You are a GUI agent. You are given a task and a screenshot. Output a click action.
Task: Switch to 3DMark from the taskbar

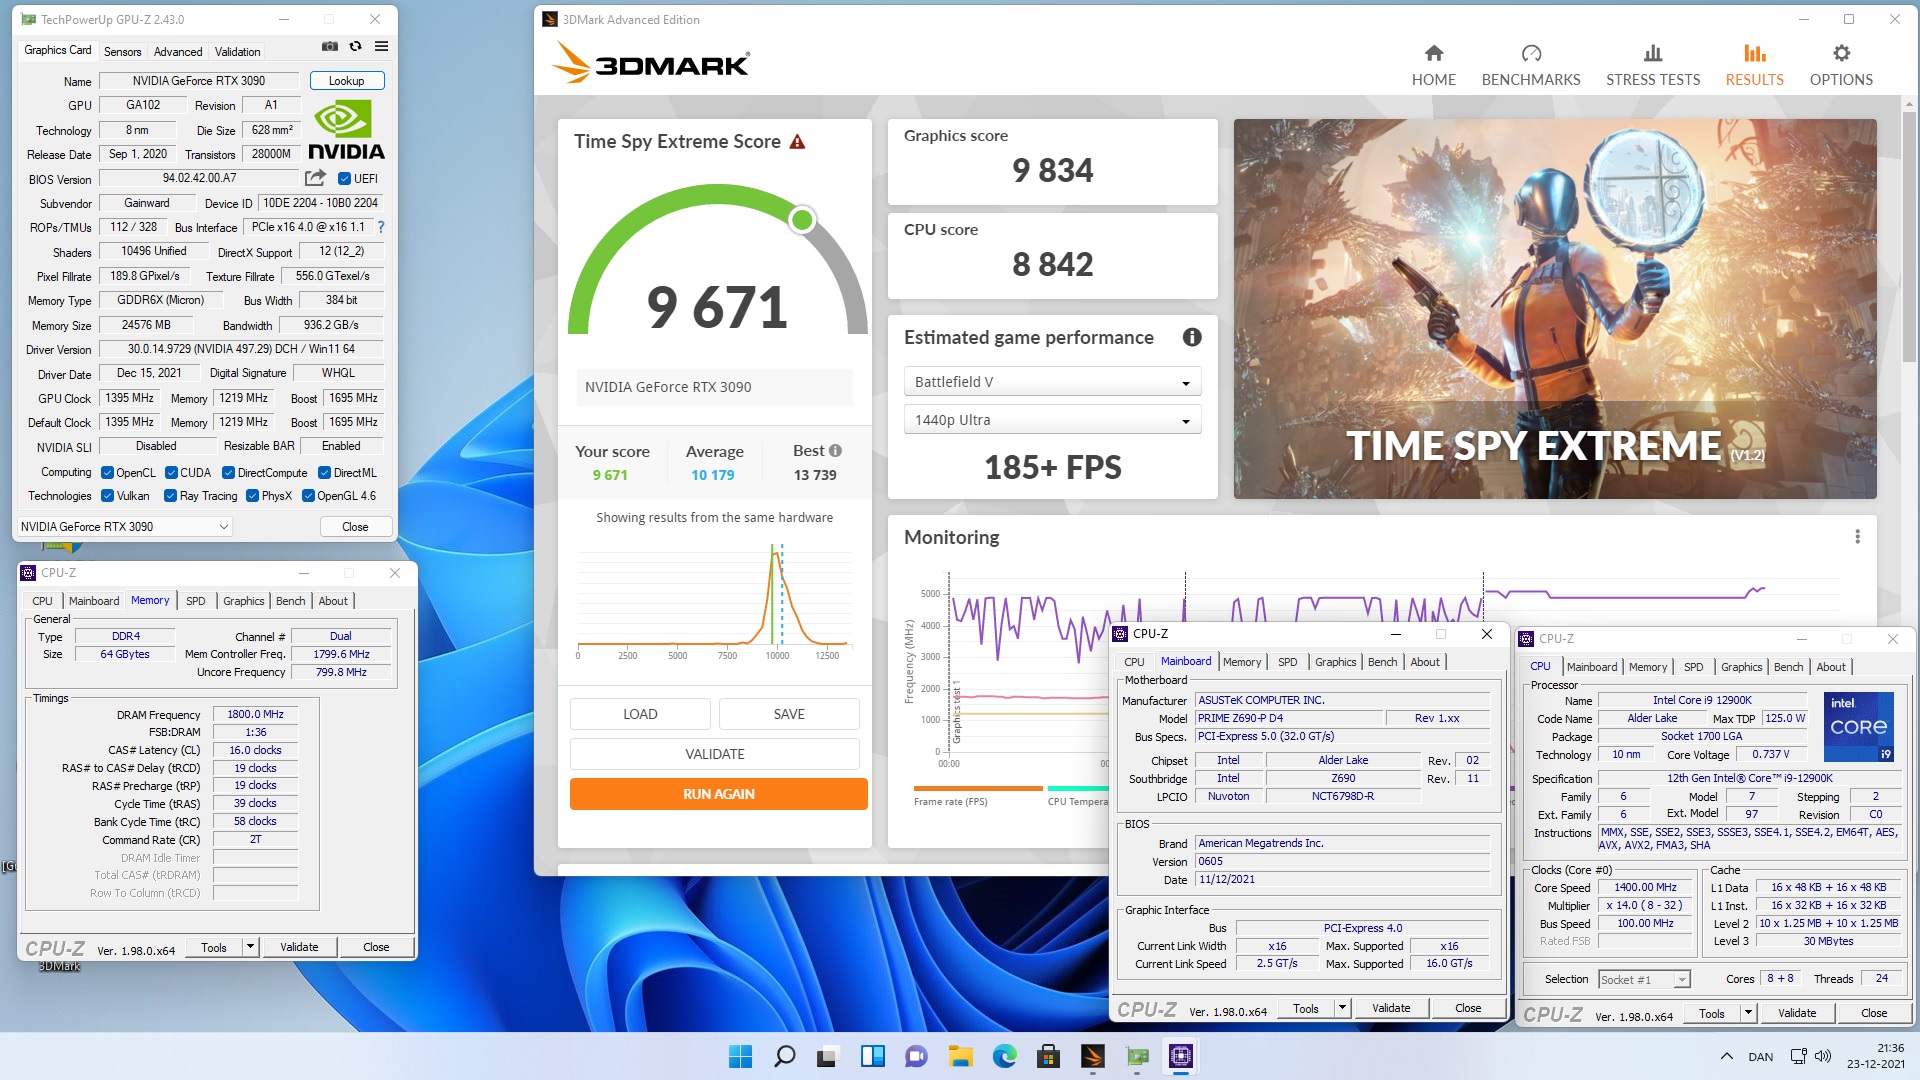click(x=1092, y=1056)
